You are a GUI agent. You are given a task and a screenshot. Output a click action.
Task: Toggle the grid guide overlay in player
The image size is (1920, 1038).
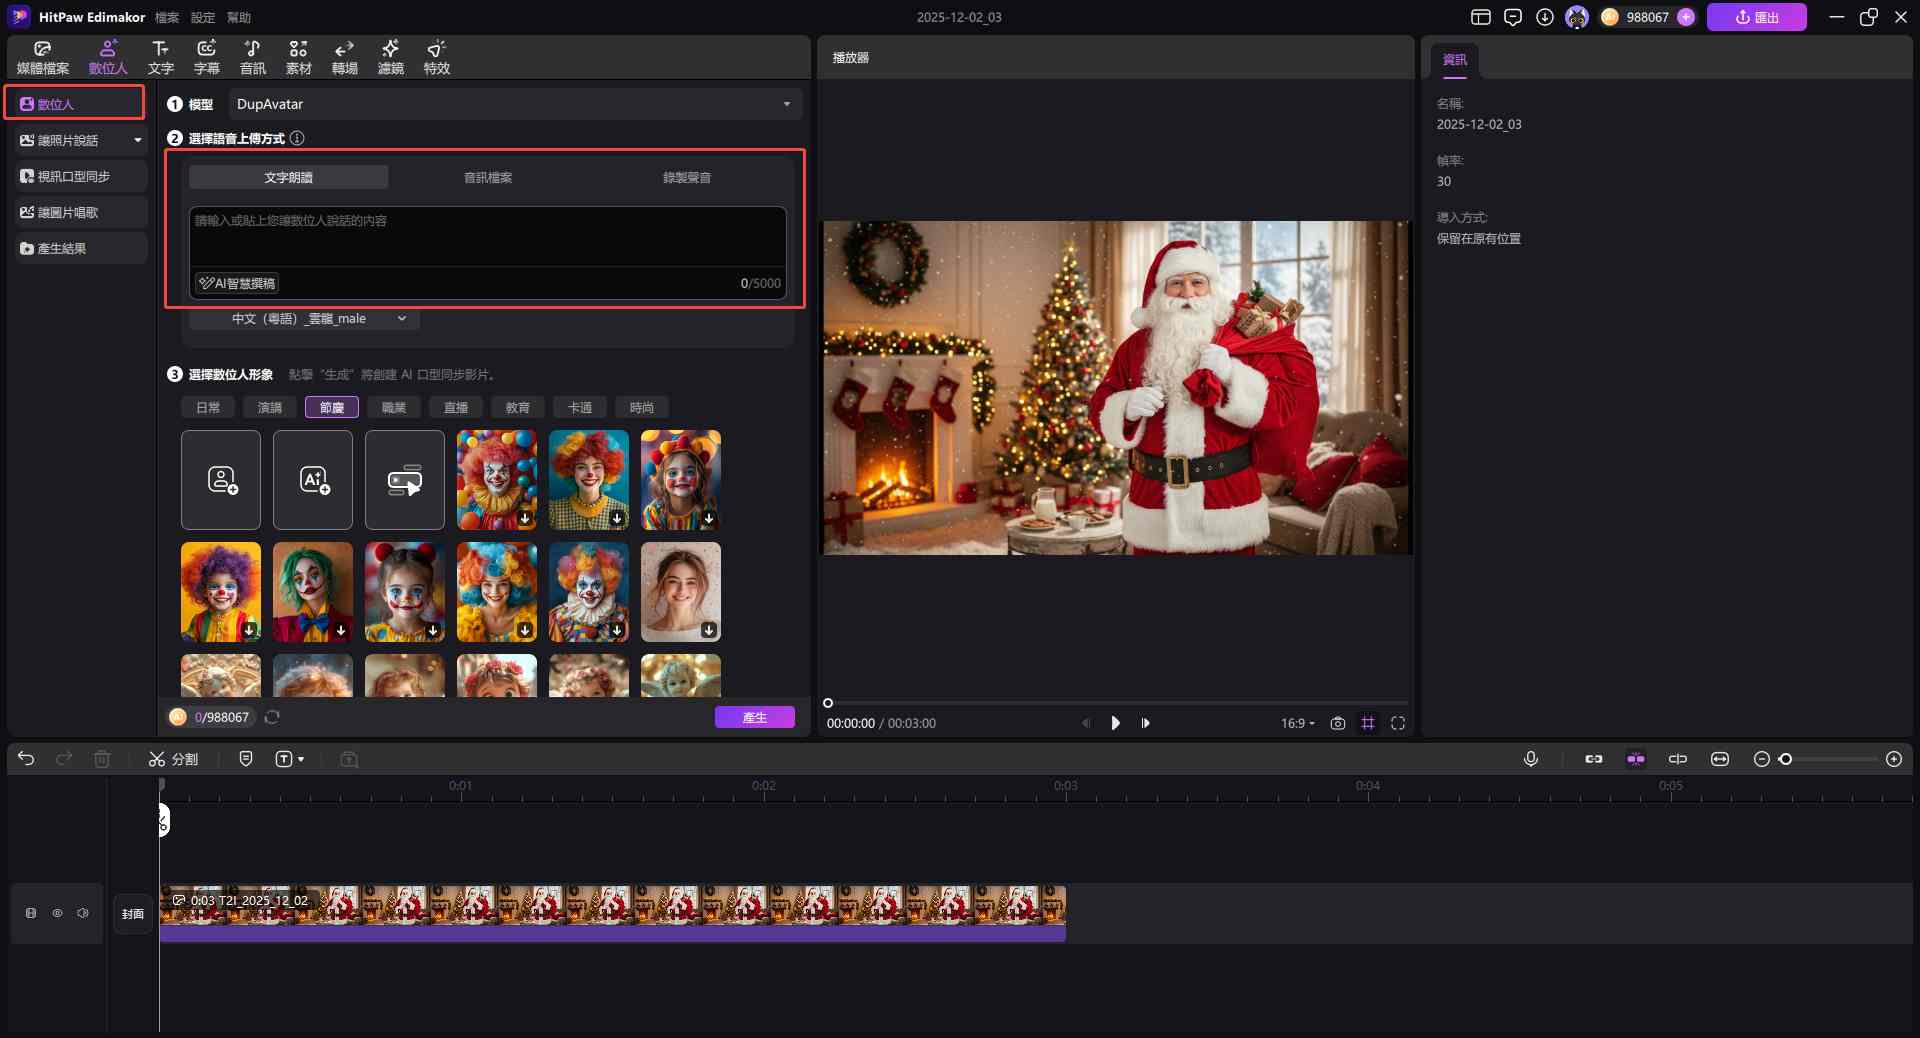click(x=1368, y=723)
